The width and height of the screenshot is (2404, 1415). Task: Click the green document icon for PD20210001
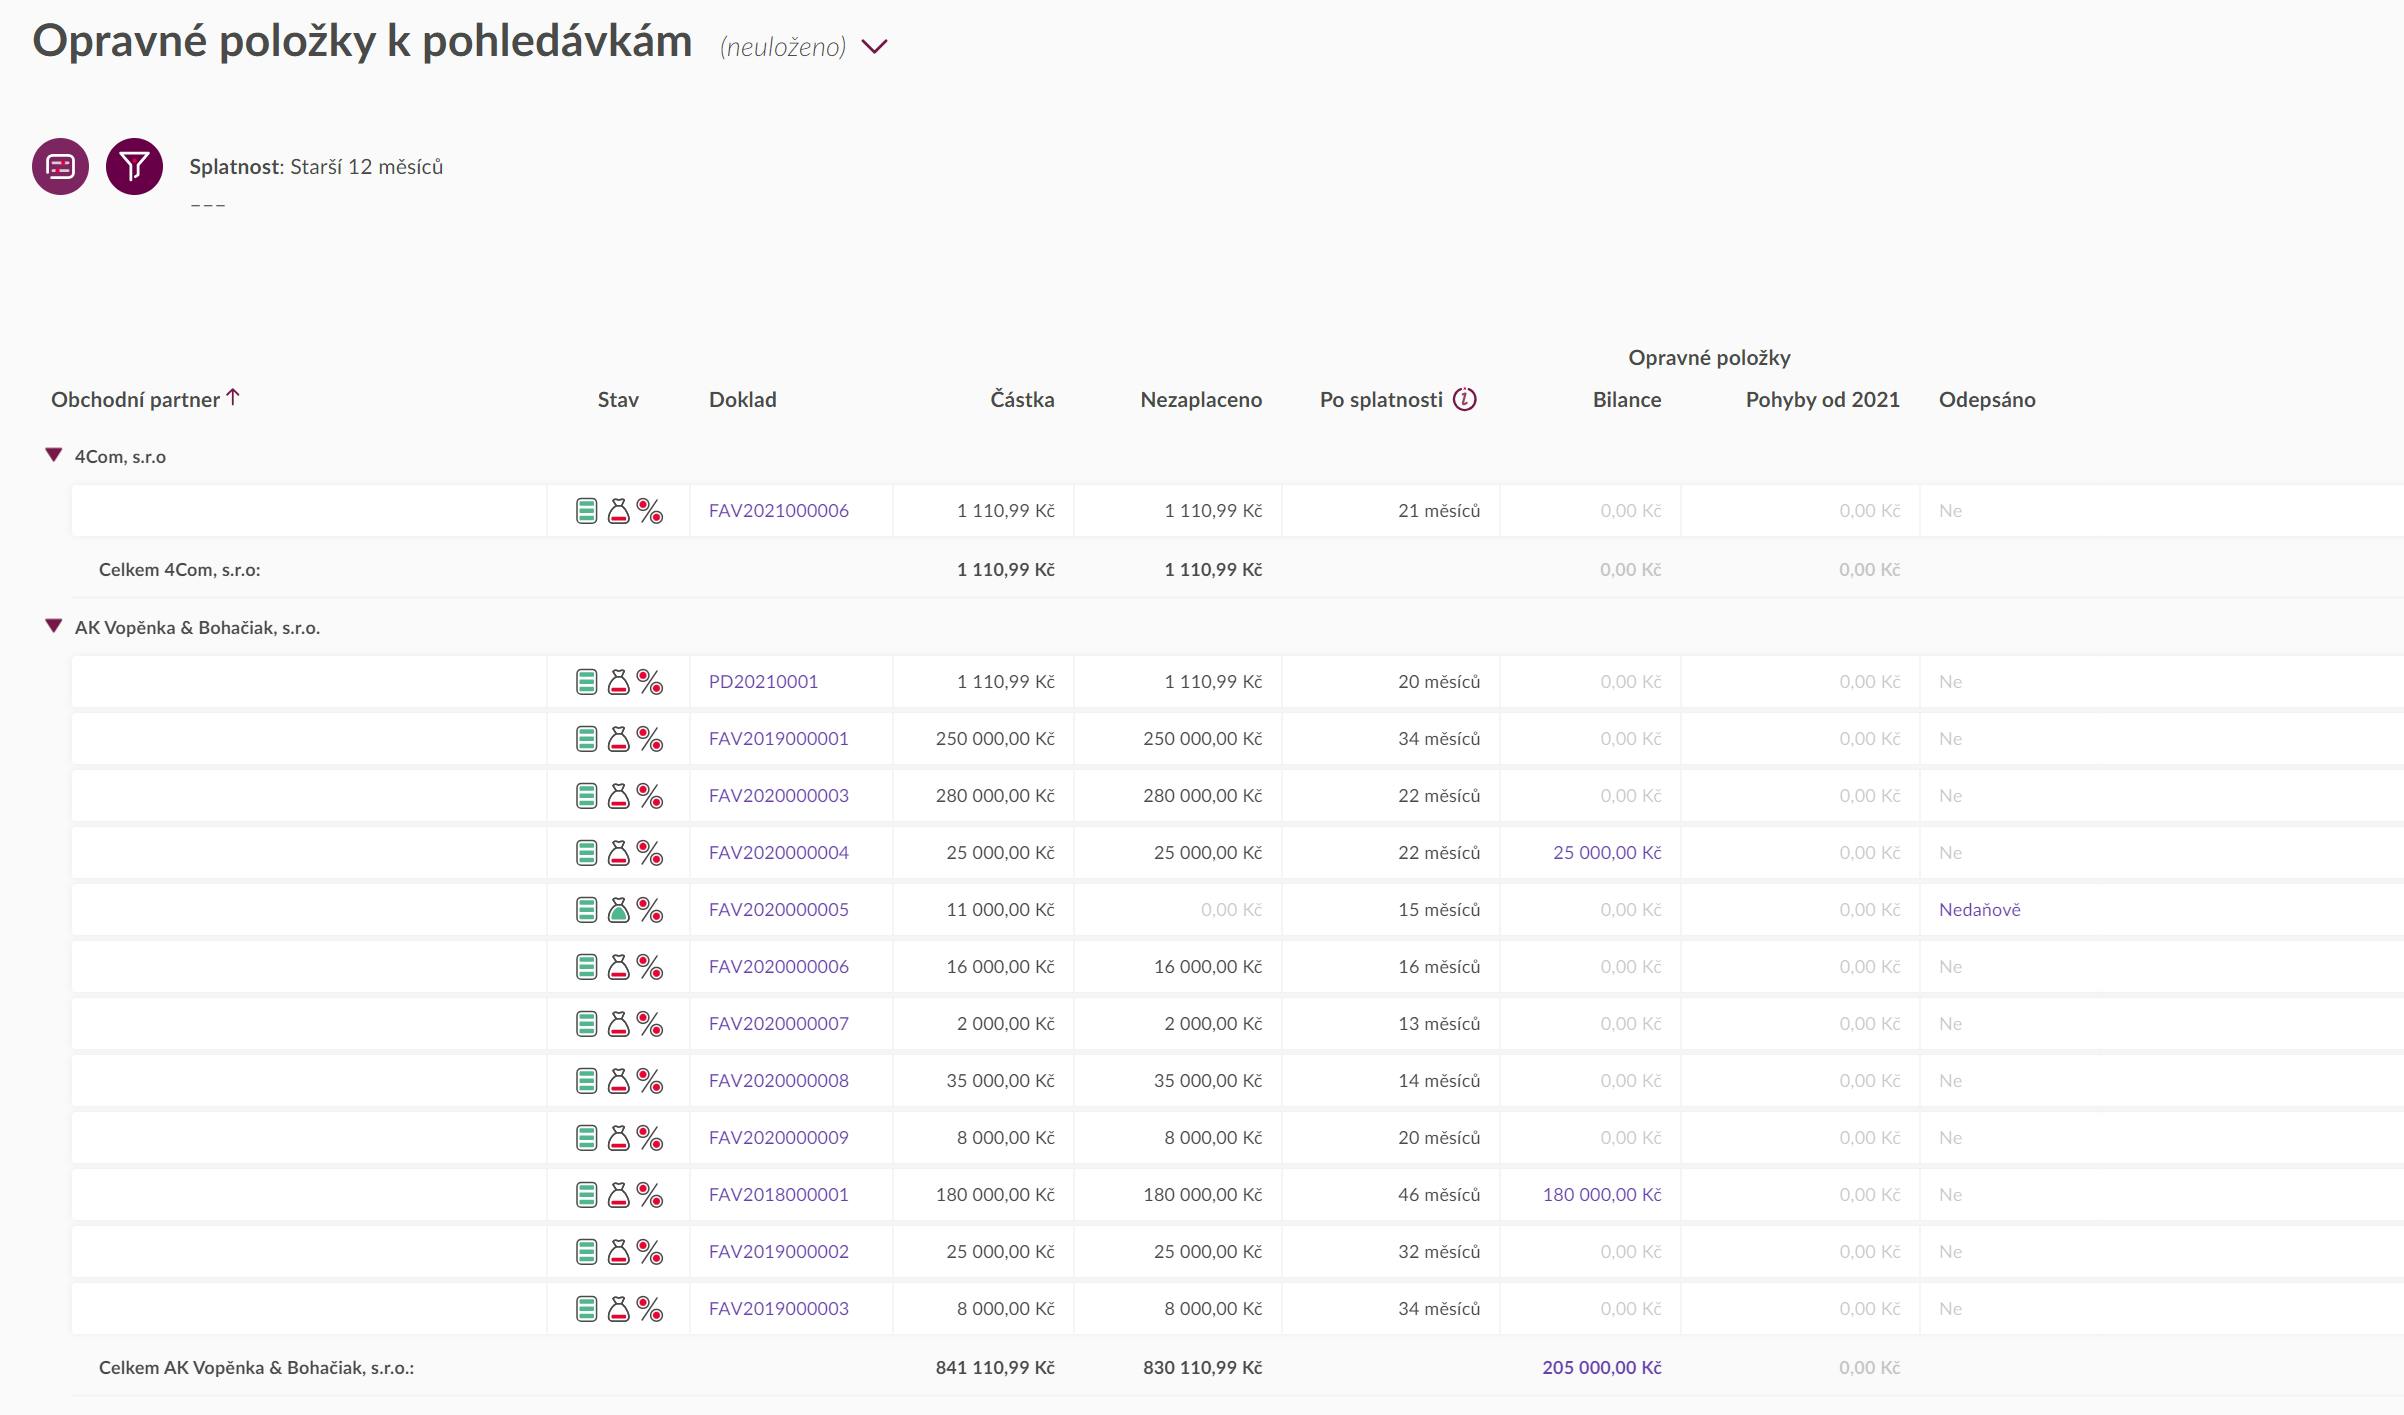click(x=587, y=682)
